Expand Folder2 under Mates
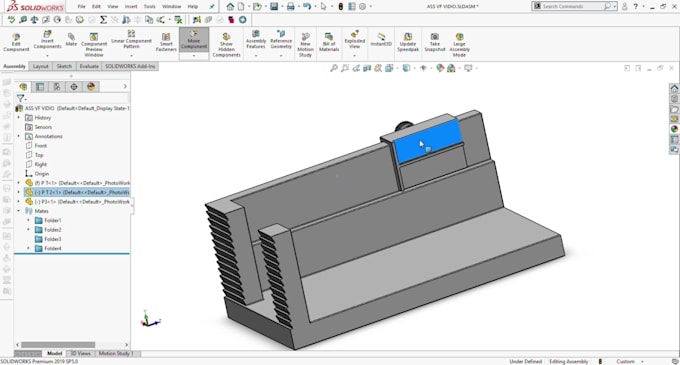Image resolution: width=680 pixels, height=365 pixels. pyautogui.click(x=29, y=229)
